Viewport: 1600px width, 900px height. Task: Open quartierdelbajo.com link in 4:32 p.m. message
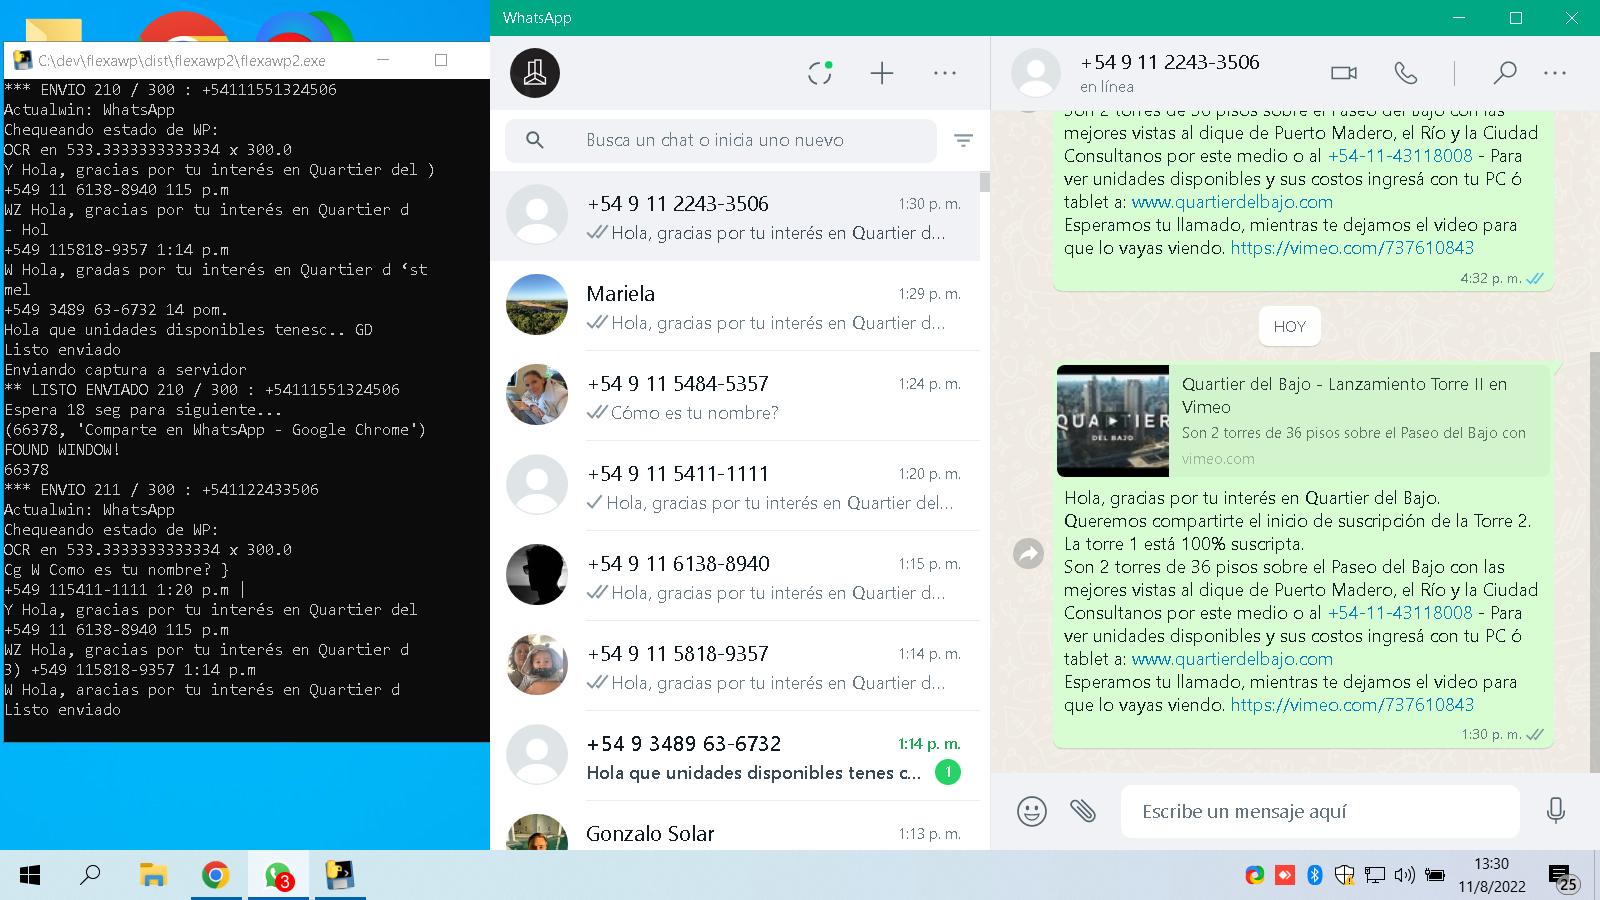pos(1232,202)
